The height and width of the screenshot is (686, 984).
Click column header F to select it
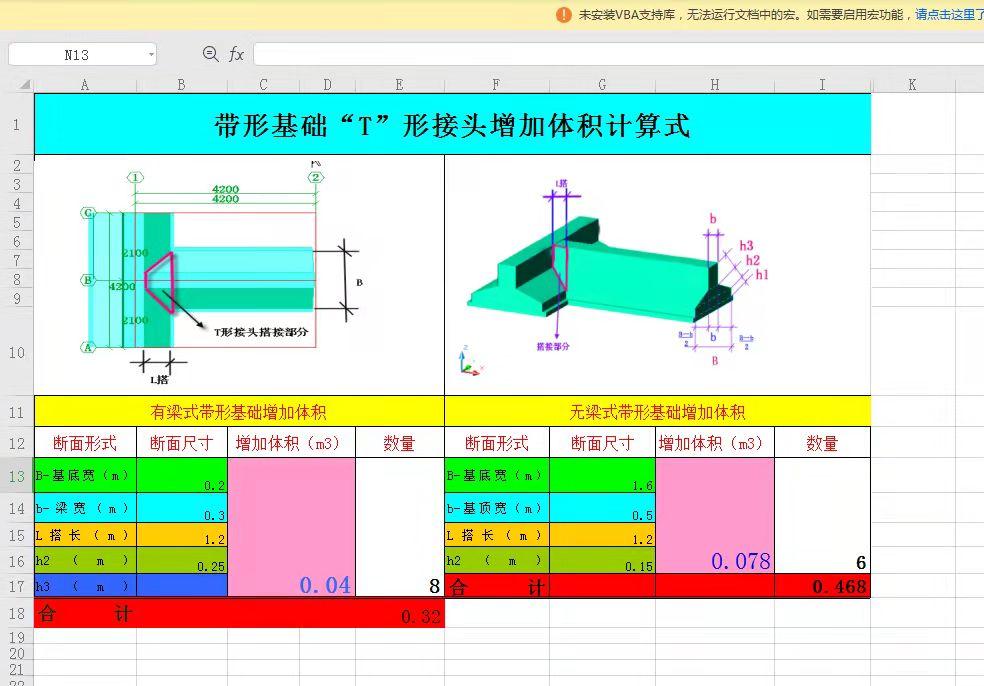pyautogui.click(x=496, y=85)
